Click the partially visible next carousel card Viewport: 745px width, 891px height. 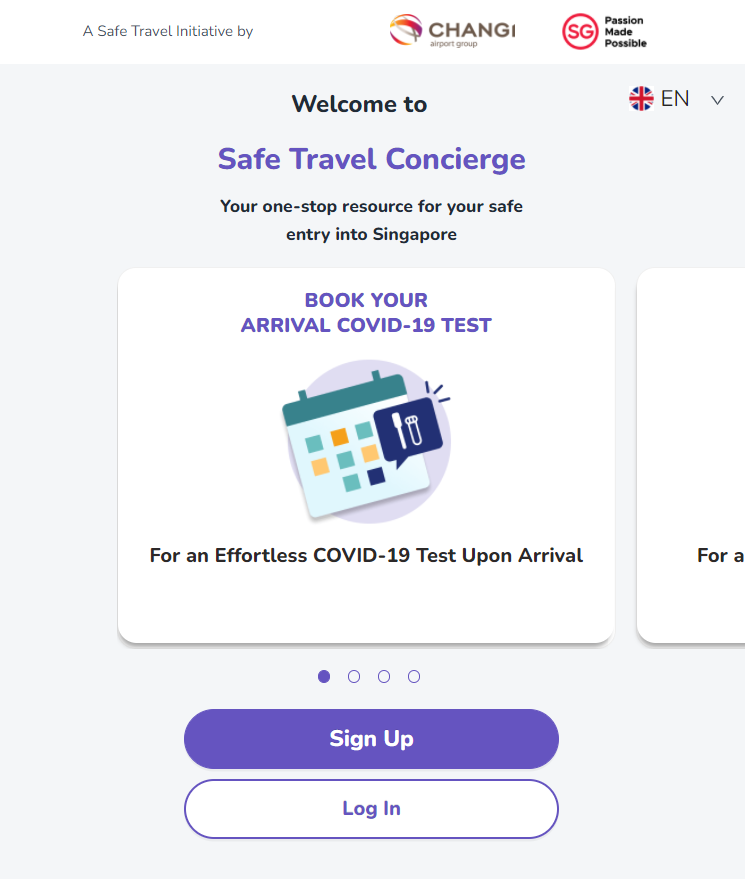tap(691, 455)
